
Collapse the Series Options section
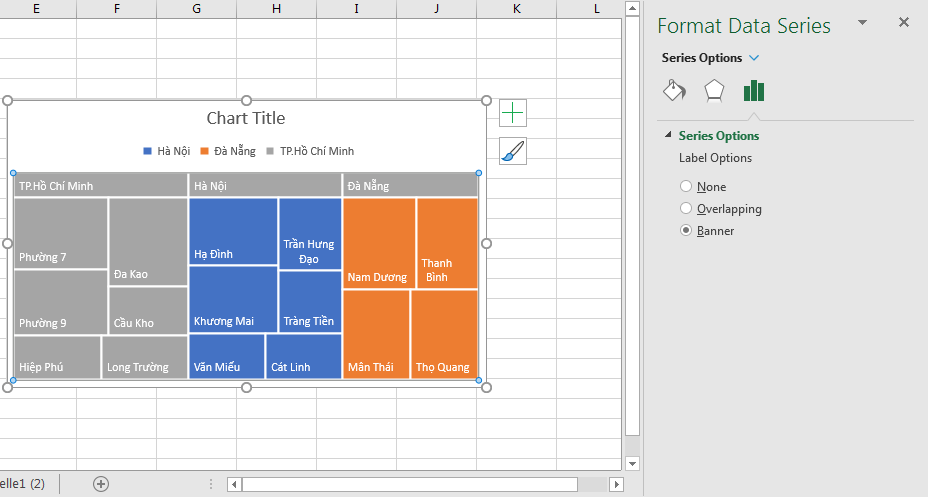click(666, 136)
